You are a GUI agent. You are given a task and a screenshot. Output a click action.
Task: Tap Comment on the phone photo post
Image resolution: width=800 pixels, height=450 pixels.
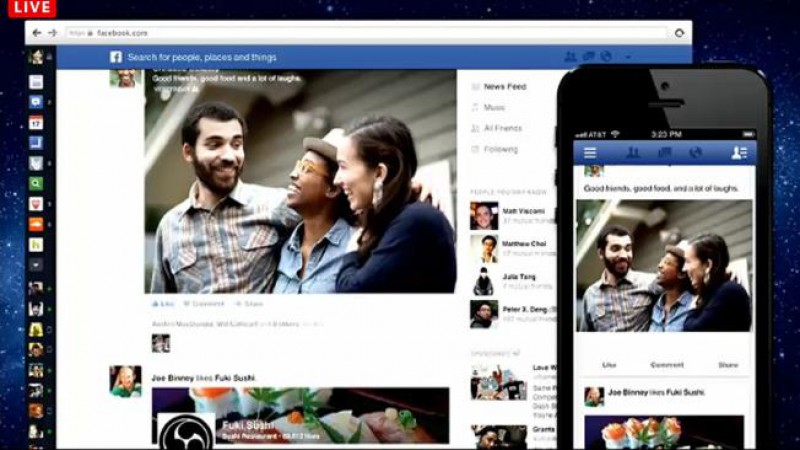(x=667, y=365)
